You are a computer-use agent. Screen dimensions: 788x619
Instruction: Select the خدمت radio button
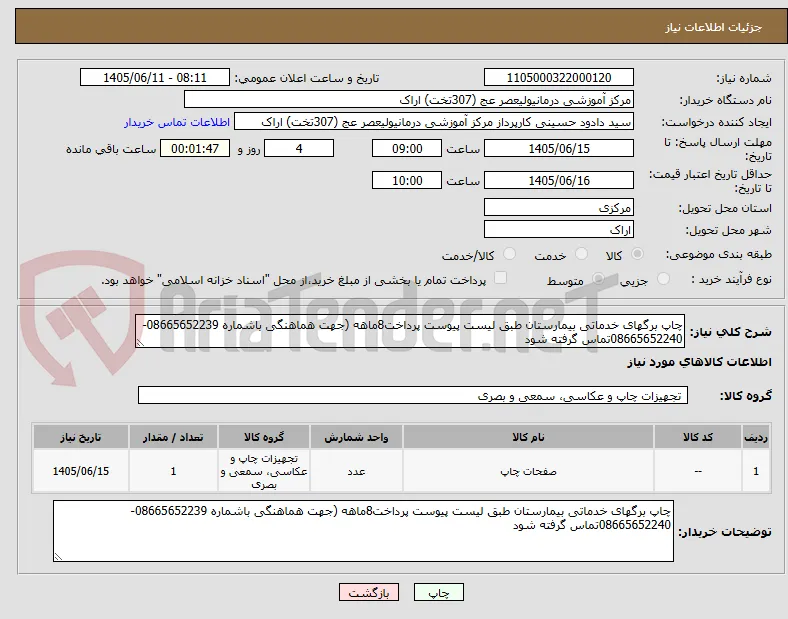(x=581, y=254)
